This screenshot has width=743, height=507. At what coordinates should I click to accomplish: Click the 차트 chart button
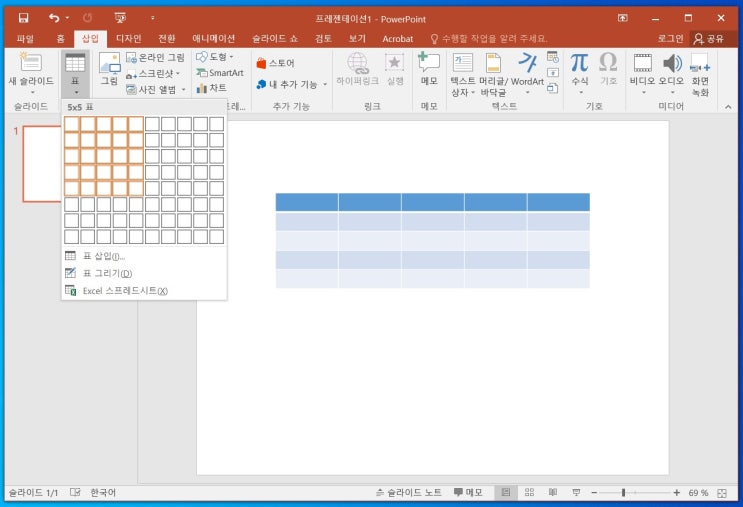click(211, 88)
